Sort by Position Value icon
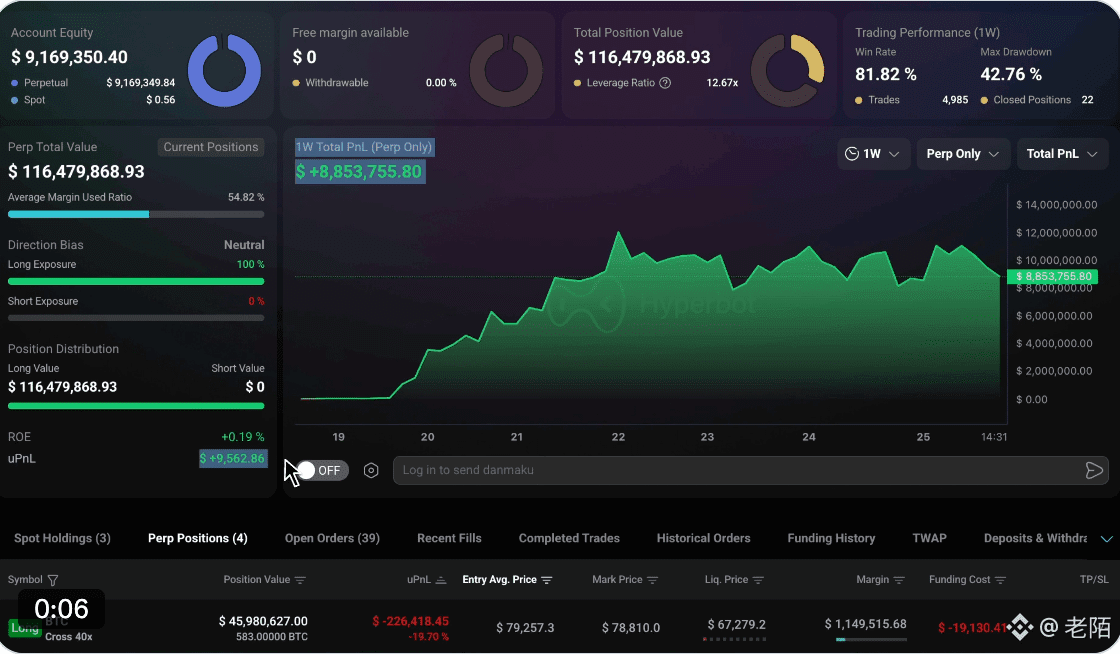Screen dimensions: 1120x654 click(x=300, y=580)
